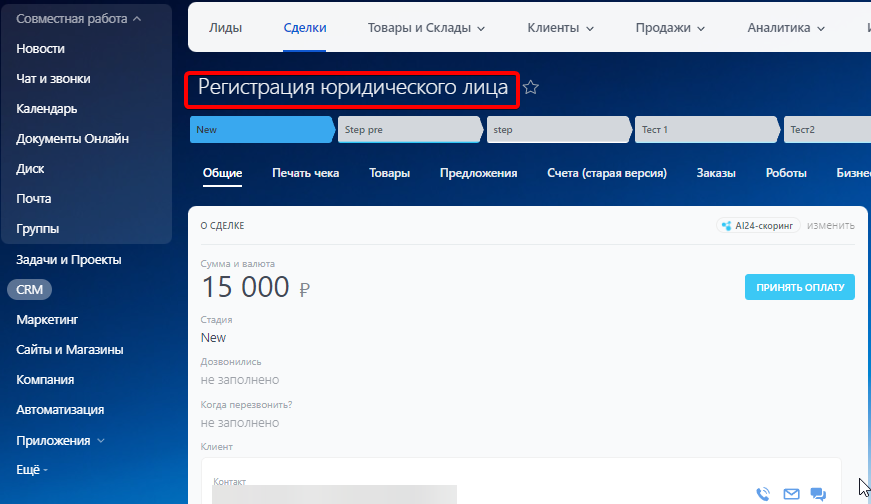Call the contact via phone icon
871x504 pixels.
pyautogui.click(x=764, y=493)
